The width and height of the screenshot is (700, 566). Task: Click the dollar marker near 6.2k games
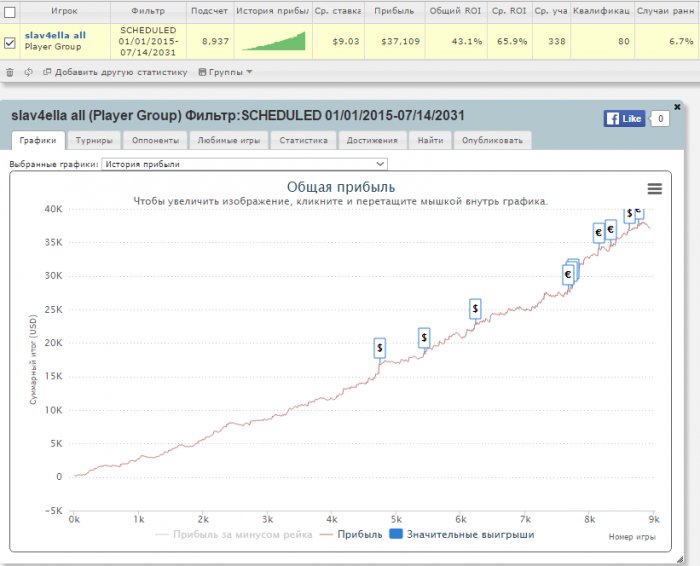click(x=475, y=308)
